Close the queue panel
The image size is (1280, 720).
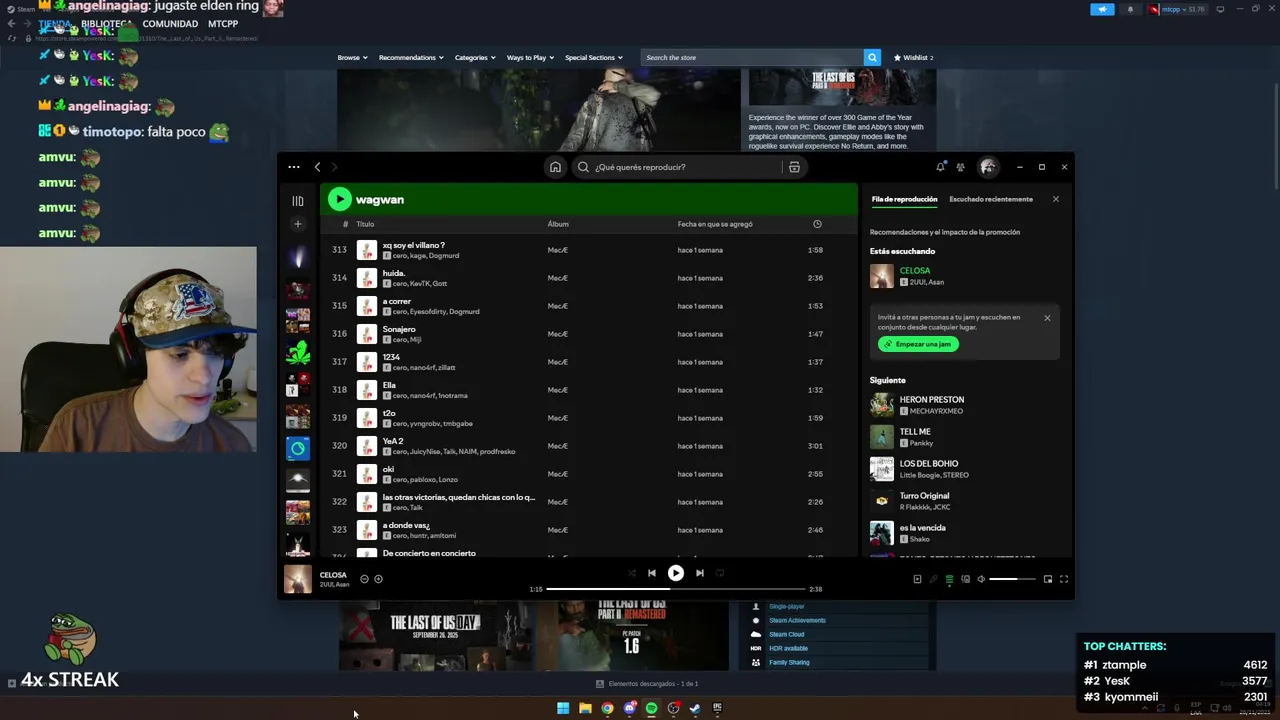tap(1055, 199)
